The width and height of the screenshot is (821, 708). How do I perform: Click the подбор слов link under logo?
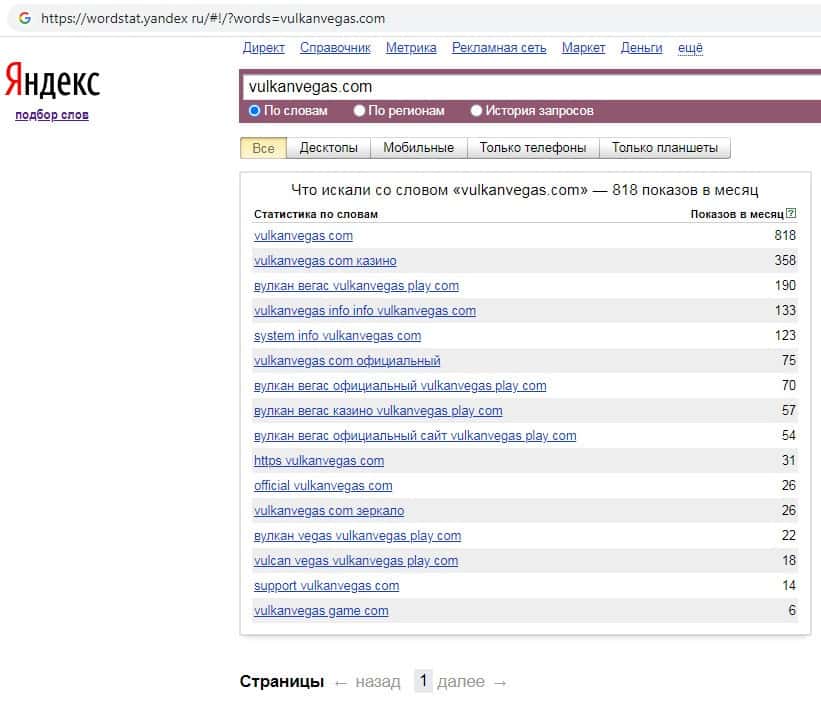click(x=52, y=115)
